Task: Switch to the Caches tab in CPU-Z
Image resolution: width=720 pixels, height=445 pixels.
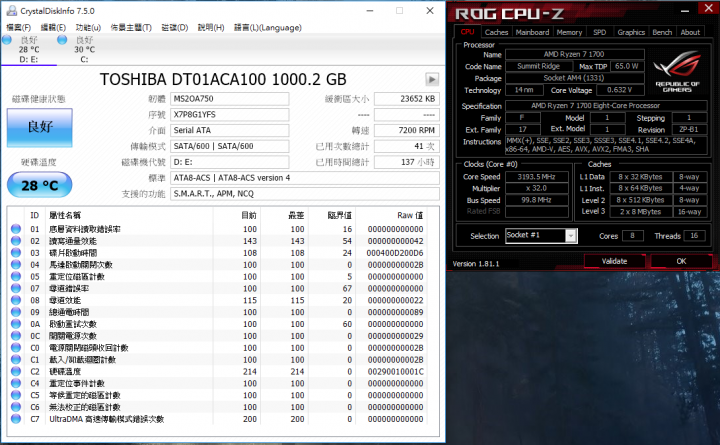Action: [x=496, y=32]
